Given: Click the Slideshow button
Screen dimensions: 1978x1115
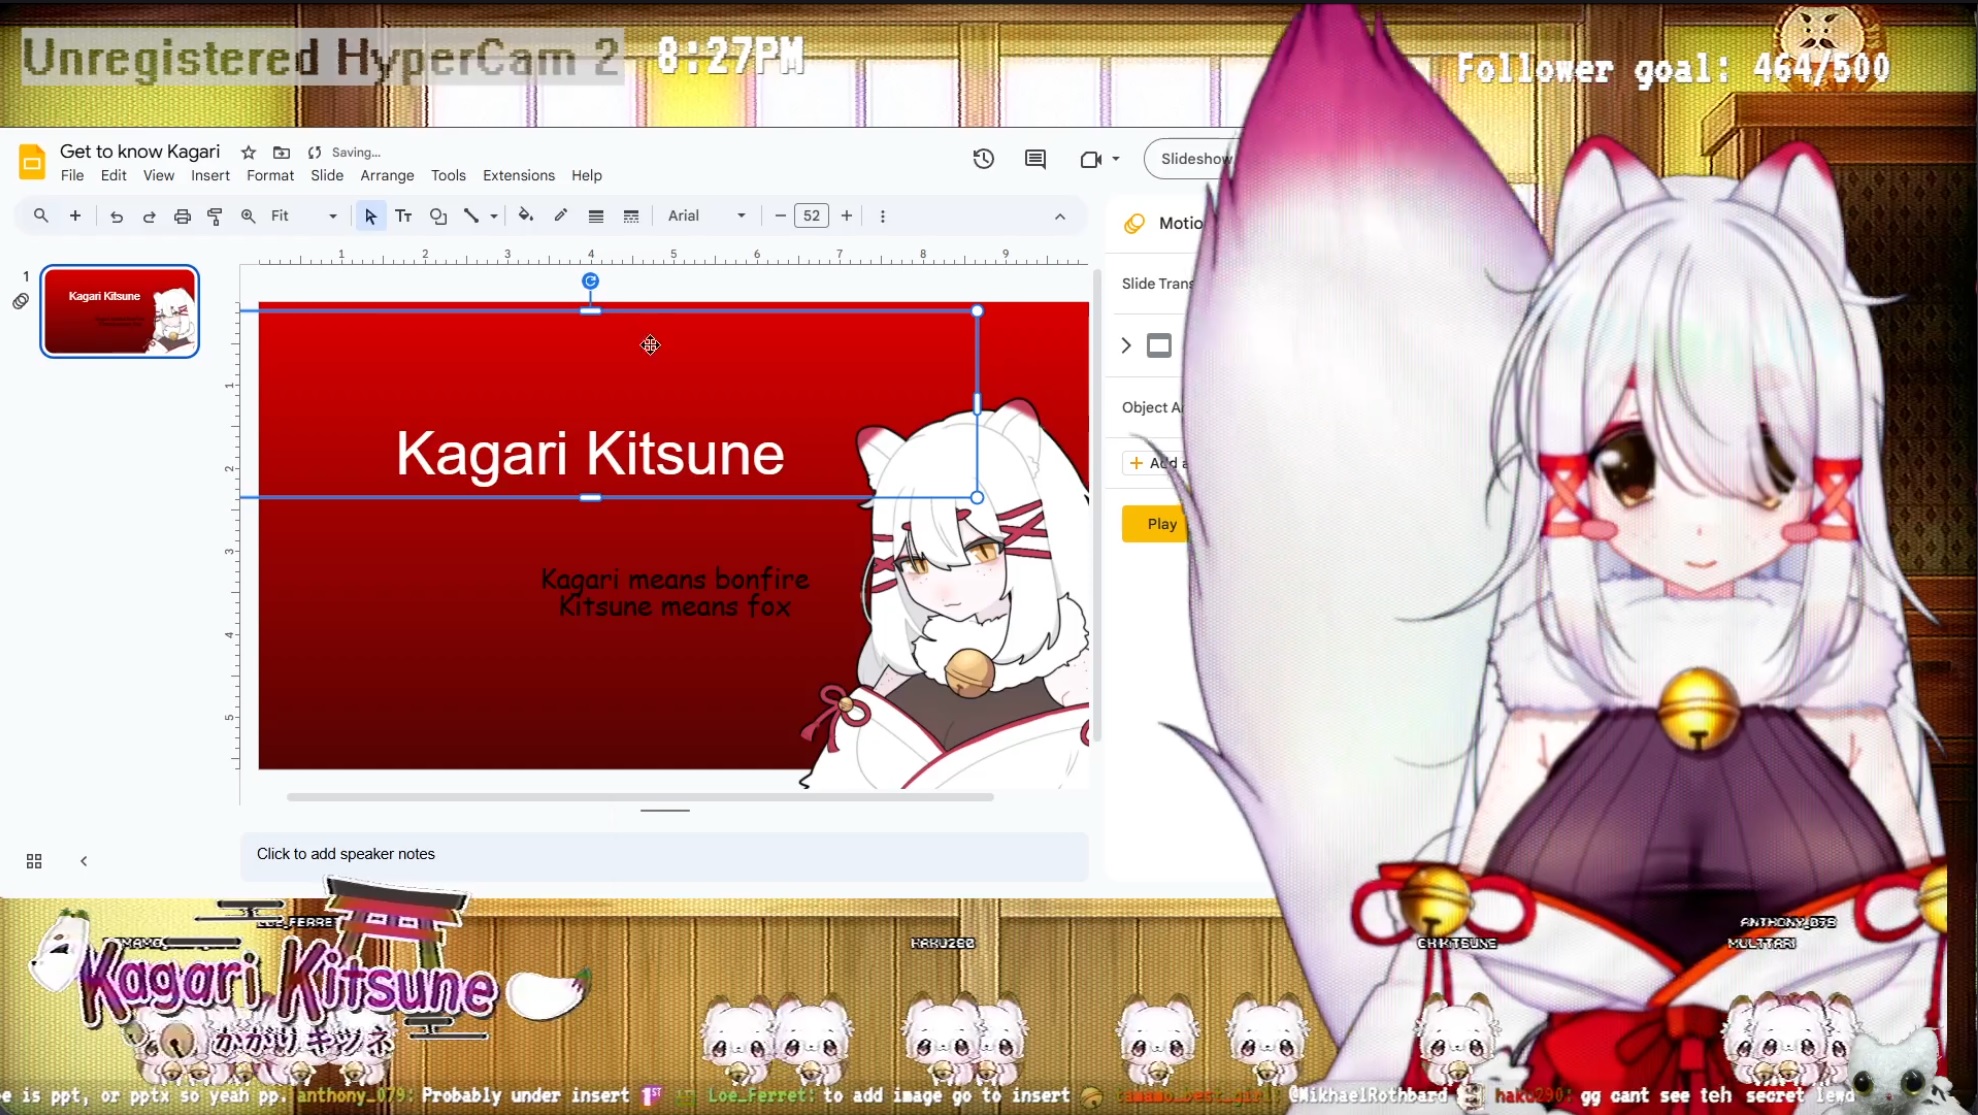Looking at the screenshot, I should (1195, 159).
